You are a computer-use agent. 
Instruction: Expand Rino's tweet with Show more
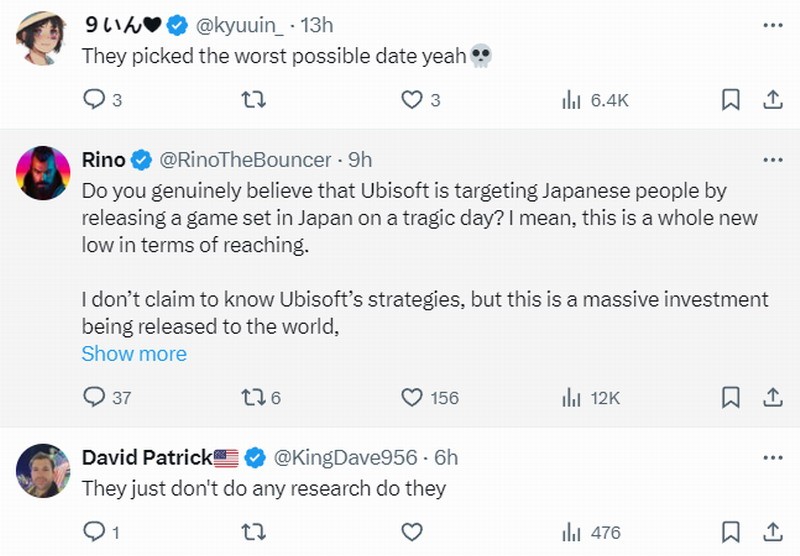click(134, 353)
